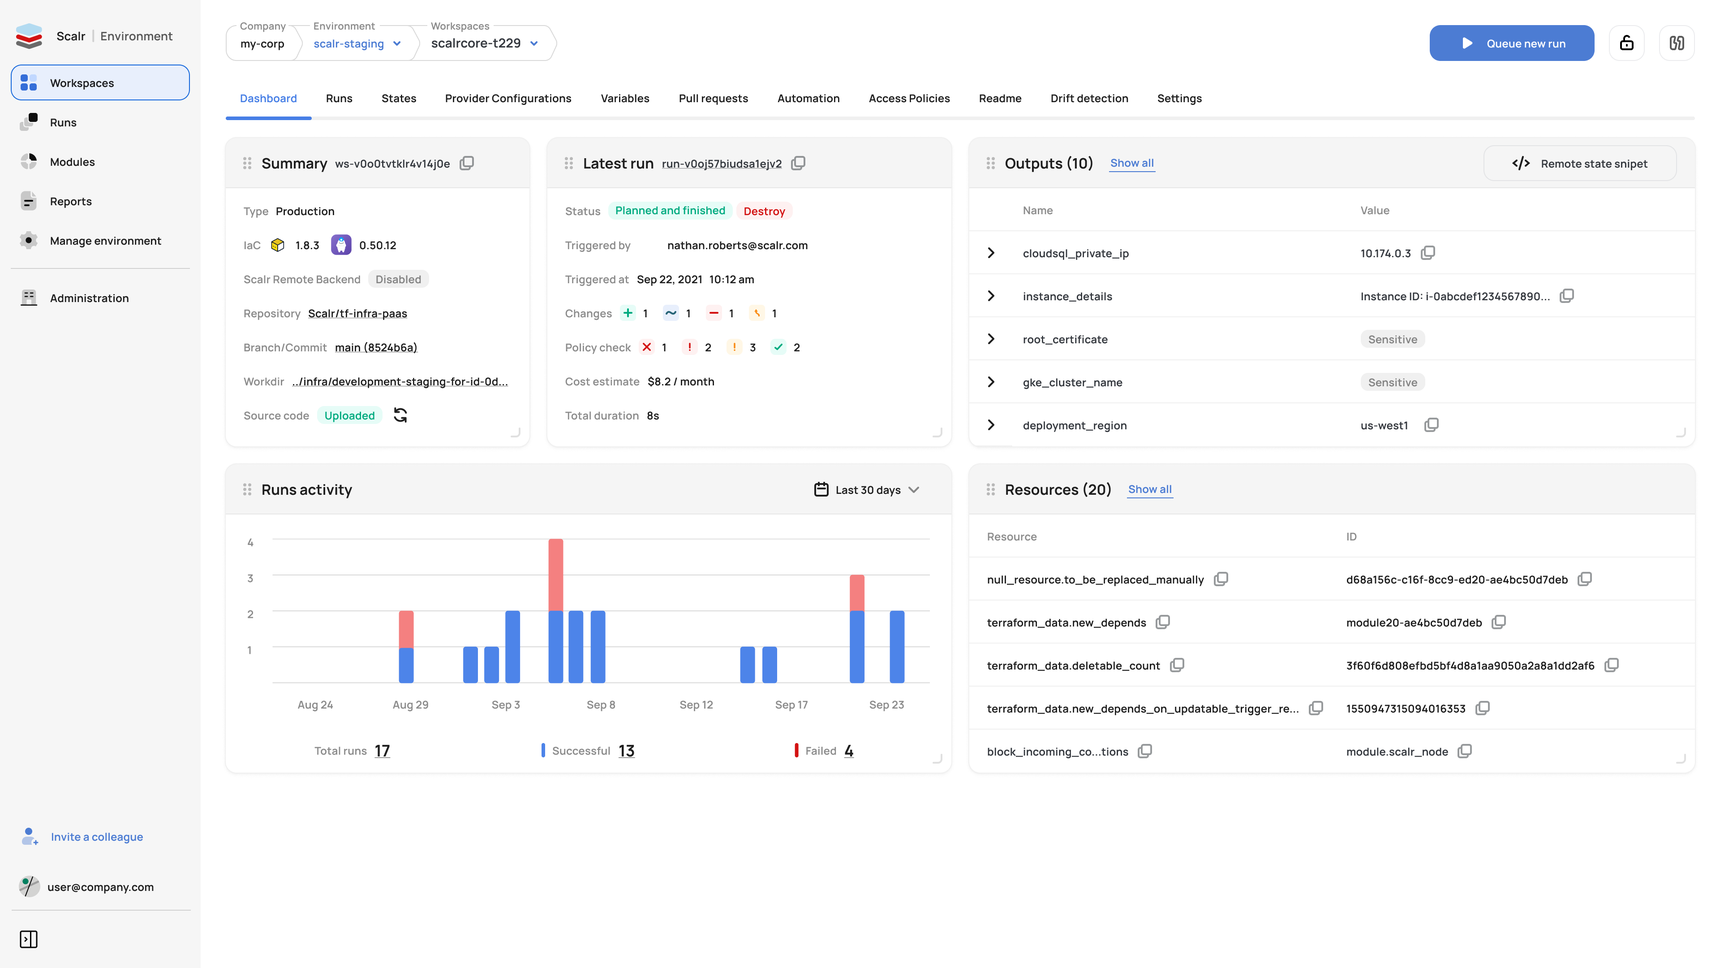Click the workspace lock icon
Viewport: 1720px width, 968px height.
tap(1627, 43)
